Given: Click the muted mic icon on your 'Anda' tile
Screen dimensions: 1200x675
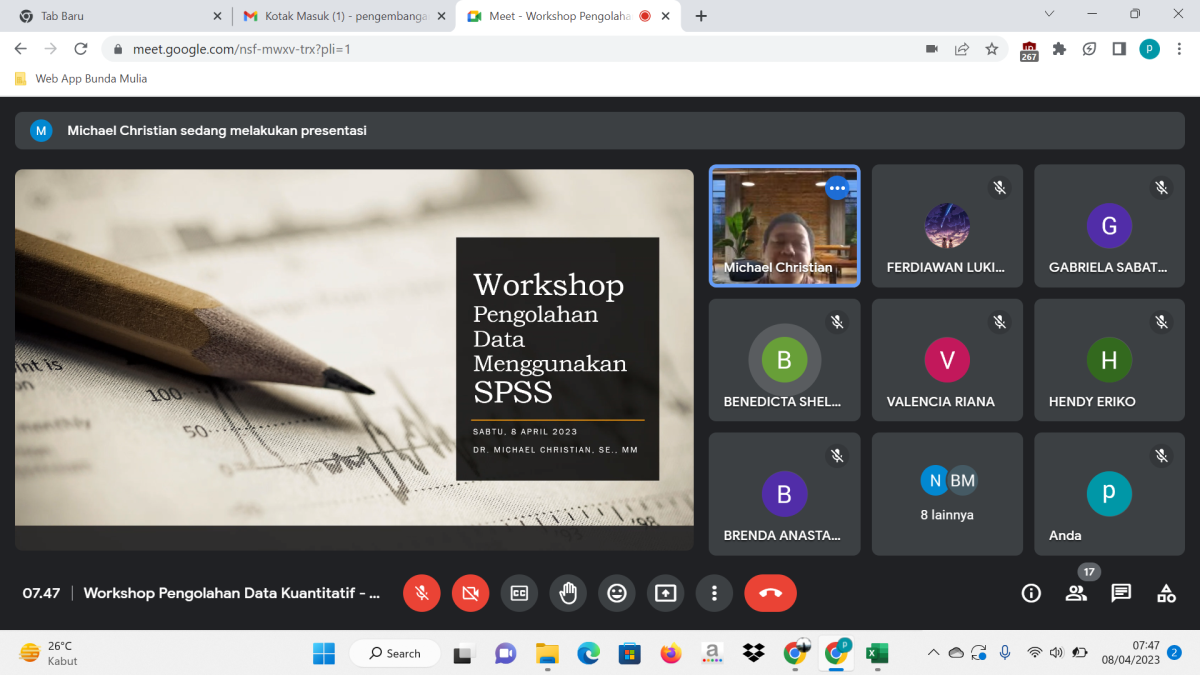Looking at the screenshot, I should pos(1161,456).
